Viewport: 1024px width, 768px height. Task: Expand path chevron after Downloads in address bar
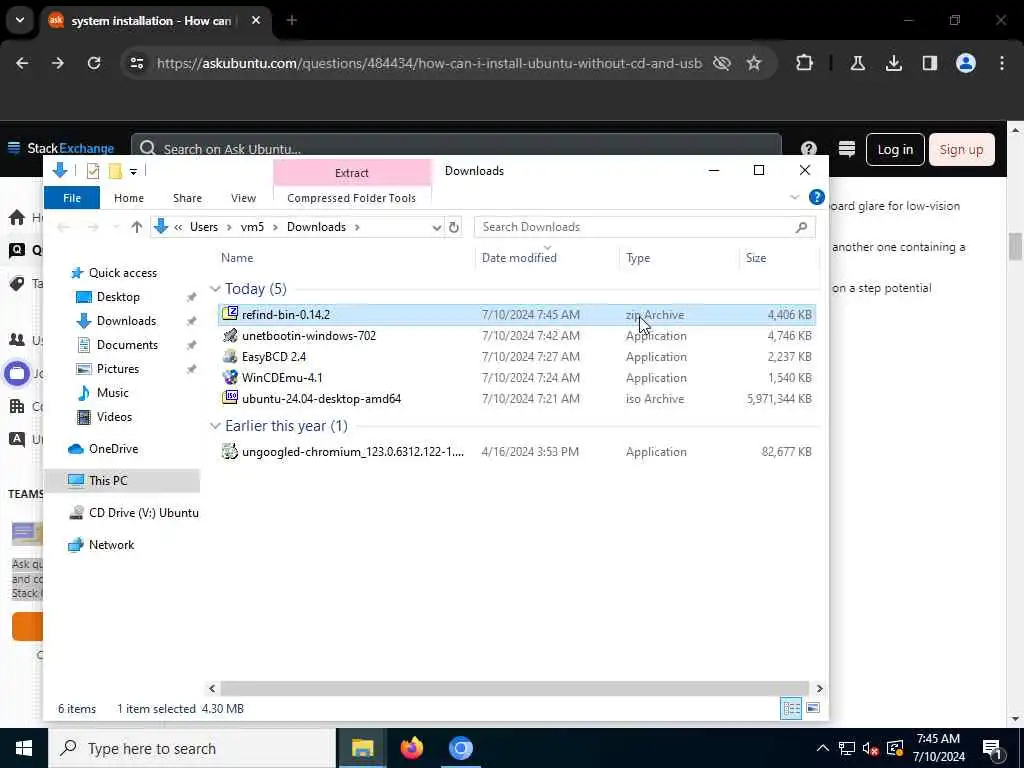pyautogui.click(x=357, y=227)
